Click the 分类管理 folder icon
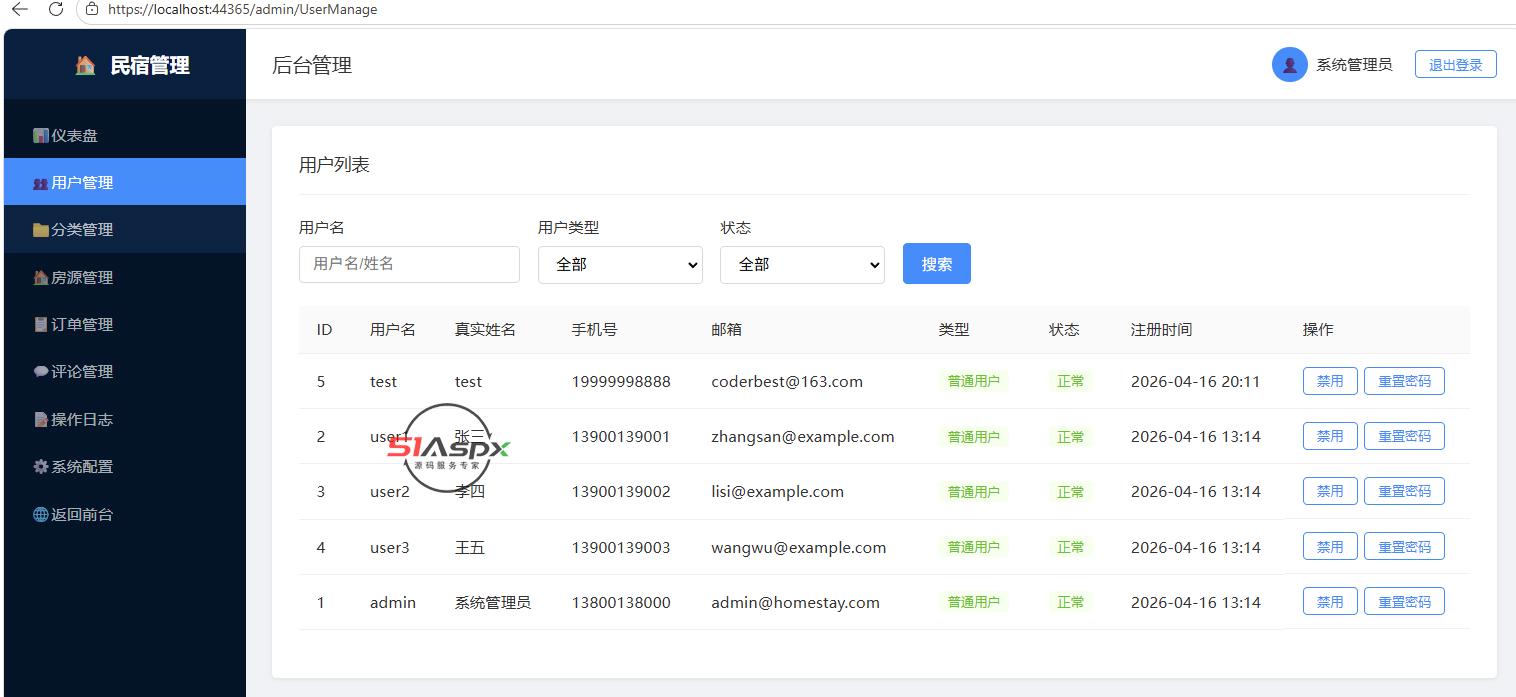The width and height of the screenshot is (1516, 697). 41,230
